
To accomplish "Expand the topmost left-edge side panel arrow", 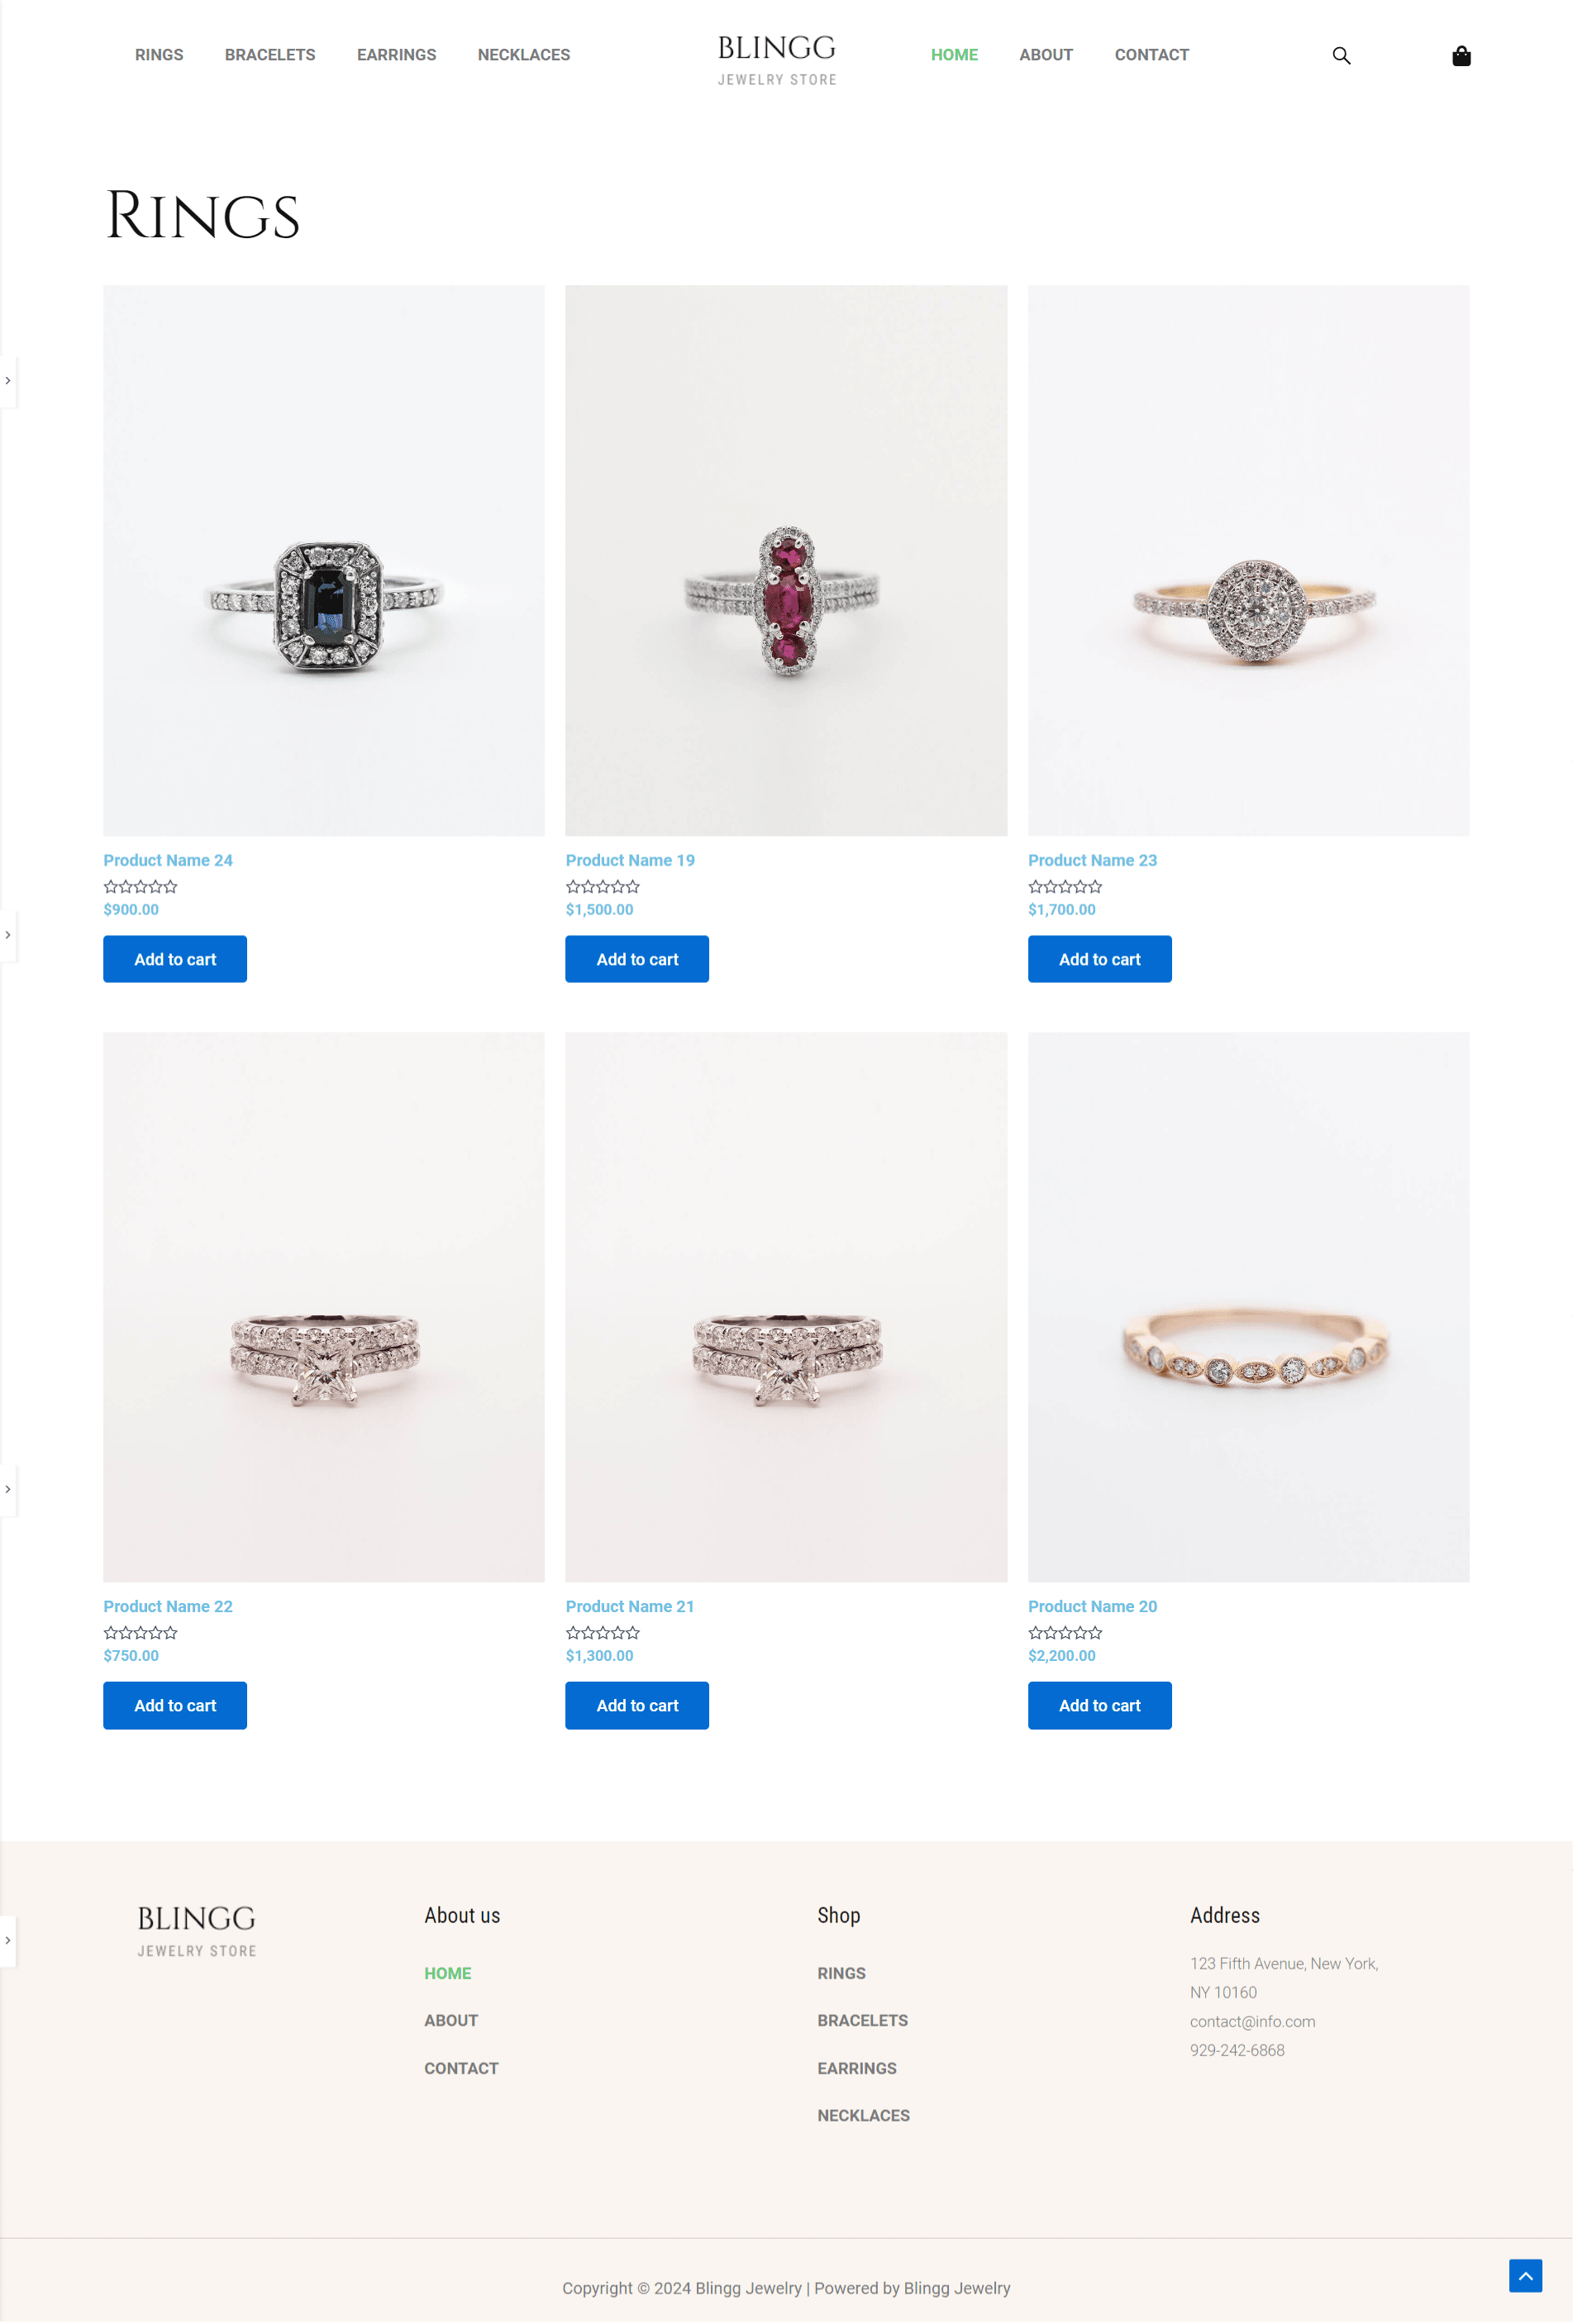I will [x=8, y=381].
